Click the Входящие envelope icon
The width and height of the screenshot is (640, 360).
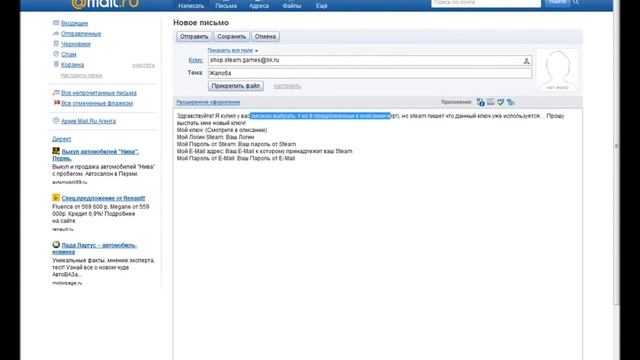tap(56, 23)
